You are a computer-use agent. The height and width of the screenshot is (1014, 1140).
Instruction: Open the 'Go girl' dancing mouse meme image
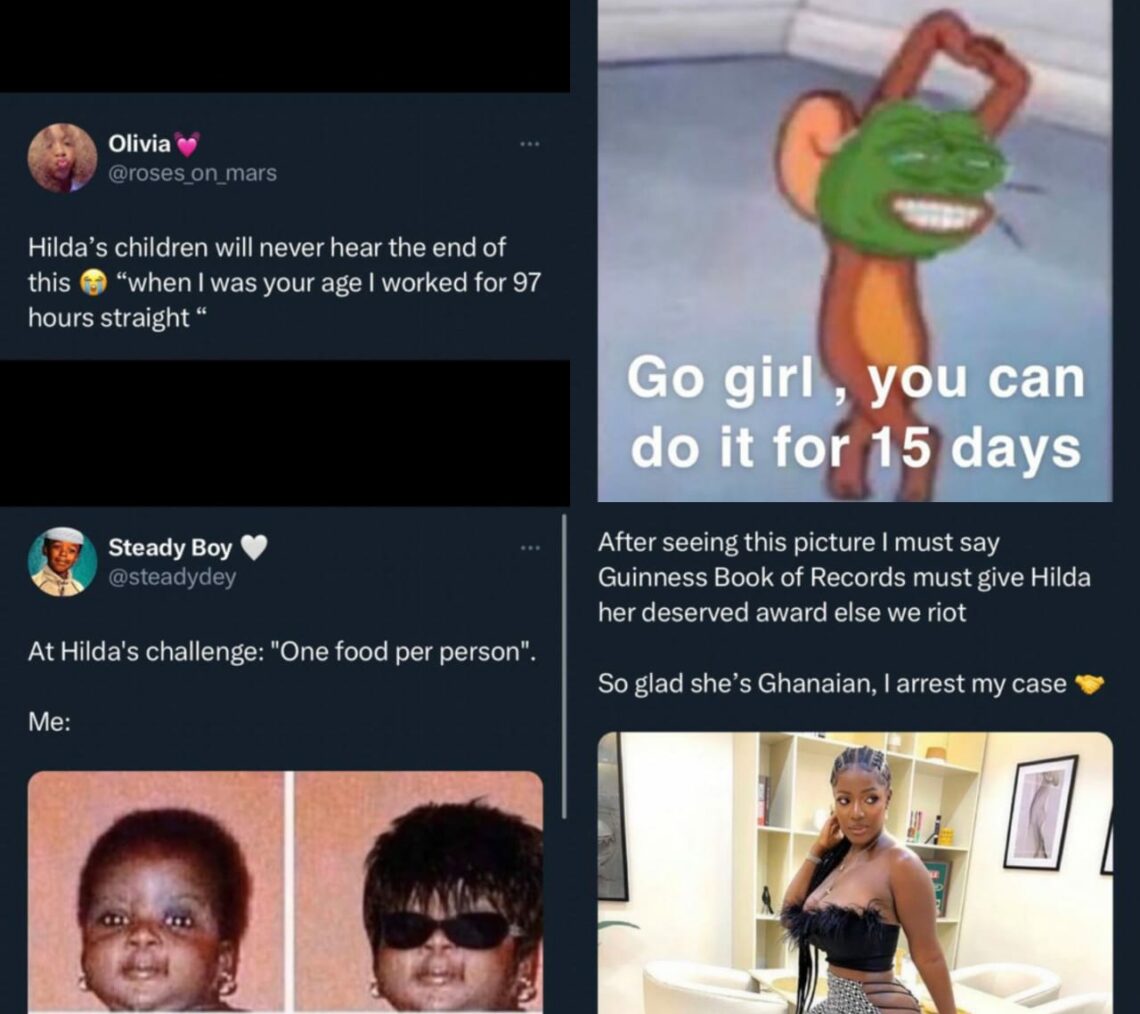tap(854, 251)
